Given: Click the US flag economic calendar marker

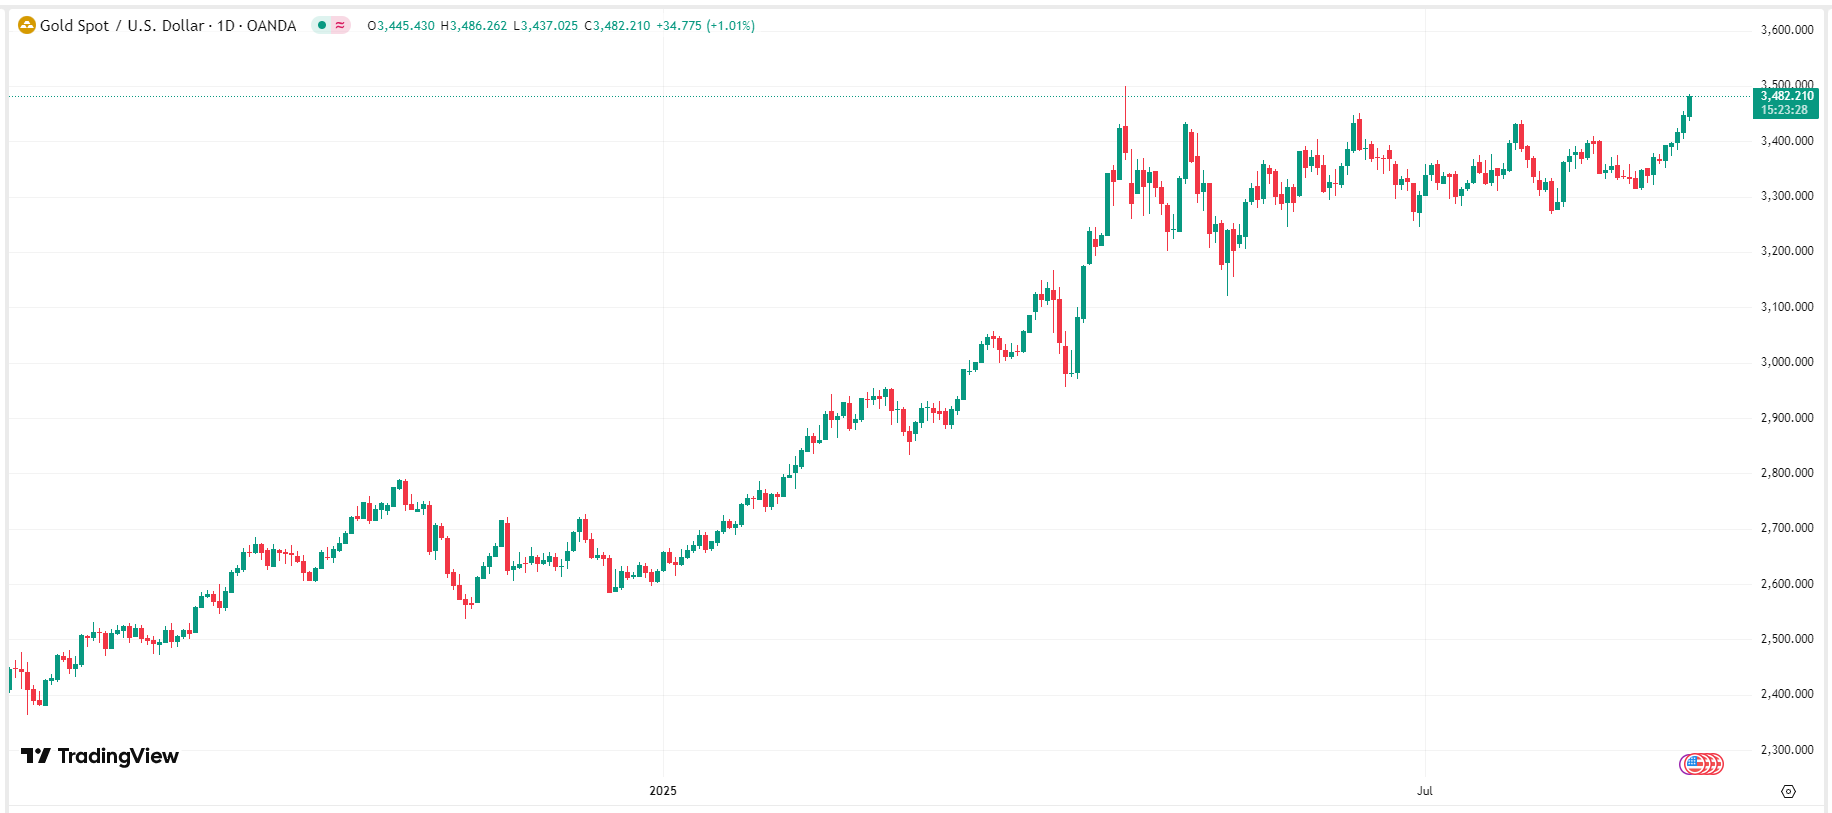Looking at the screenshot, I should 1695,764.
